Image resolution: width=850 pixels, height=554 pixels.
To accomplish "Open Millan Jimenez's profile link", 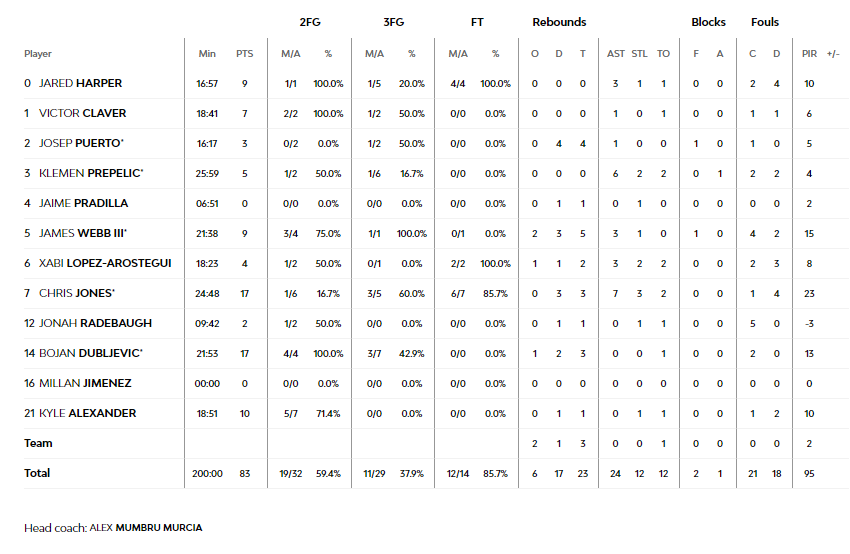I will 85,383.
